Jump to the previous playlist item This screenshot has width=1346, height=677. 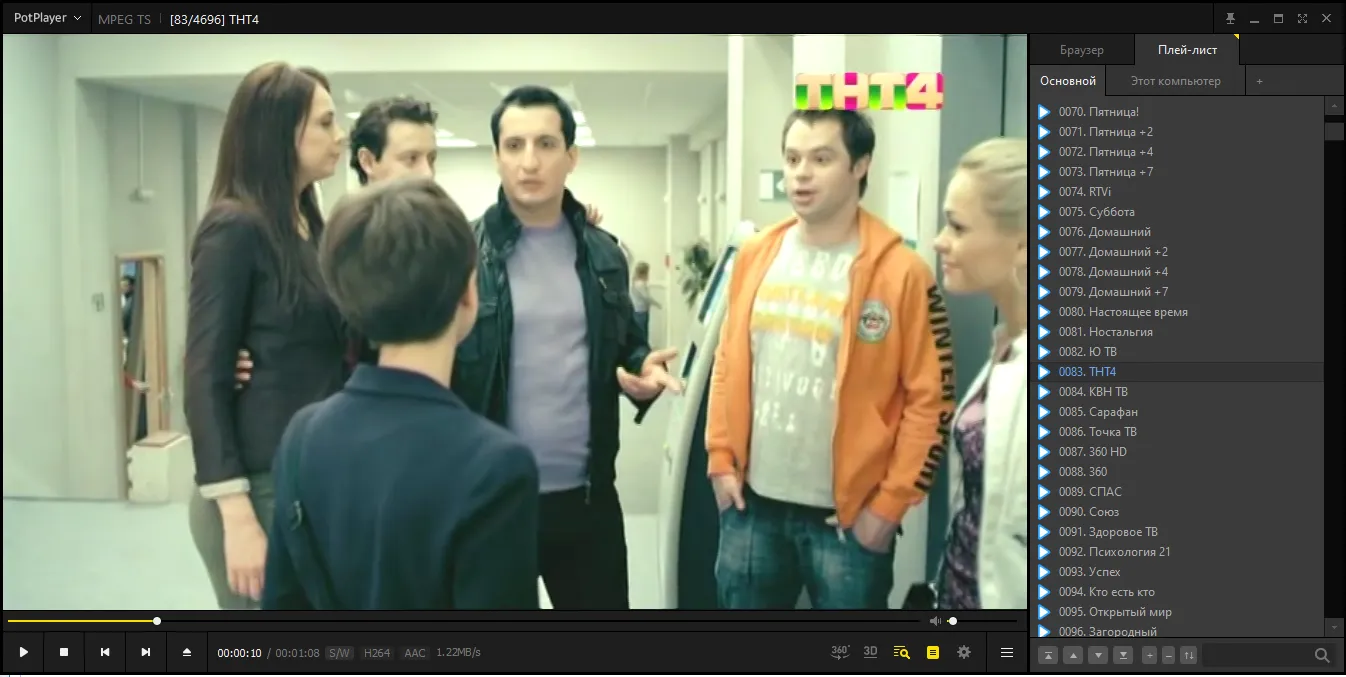pyautogui.click(x=105, y=652)
